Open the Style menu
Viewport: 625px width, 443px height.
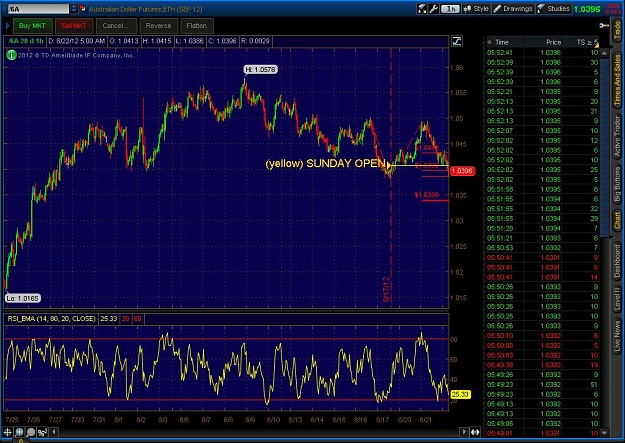coord(476,8)
